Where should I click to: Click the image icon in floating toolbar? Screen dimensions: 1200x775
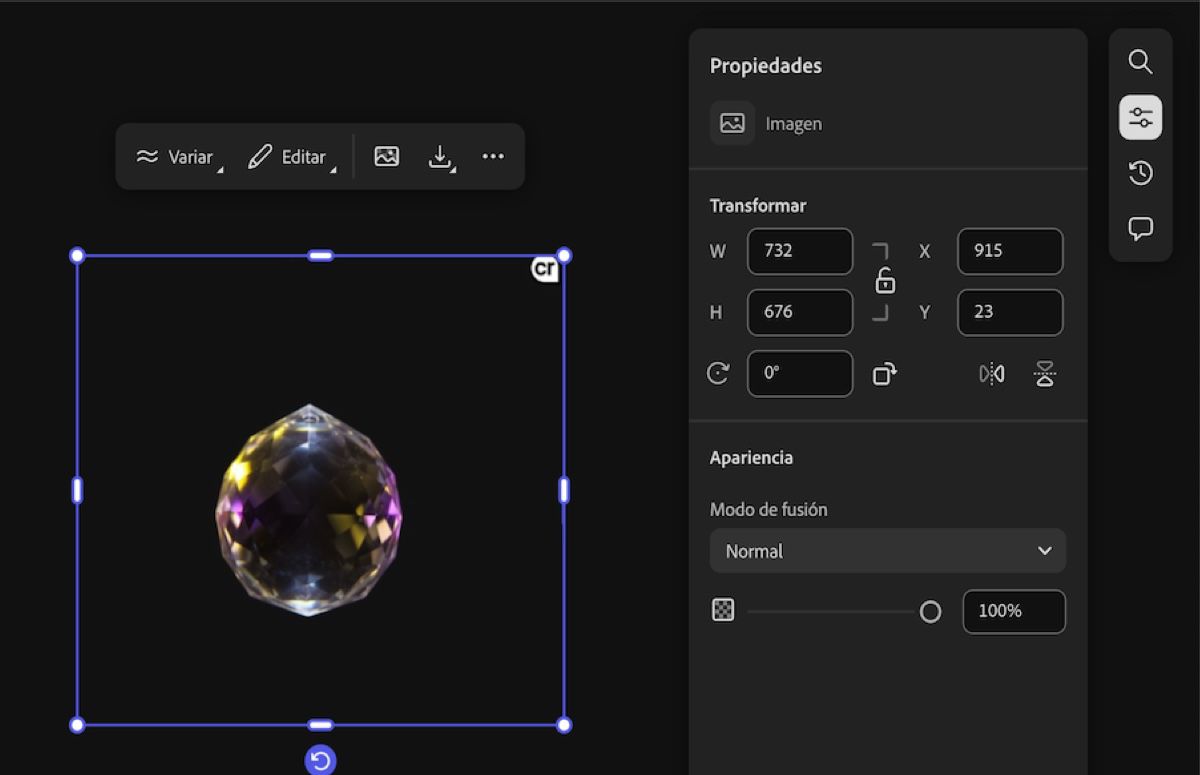(386, 157)
